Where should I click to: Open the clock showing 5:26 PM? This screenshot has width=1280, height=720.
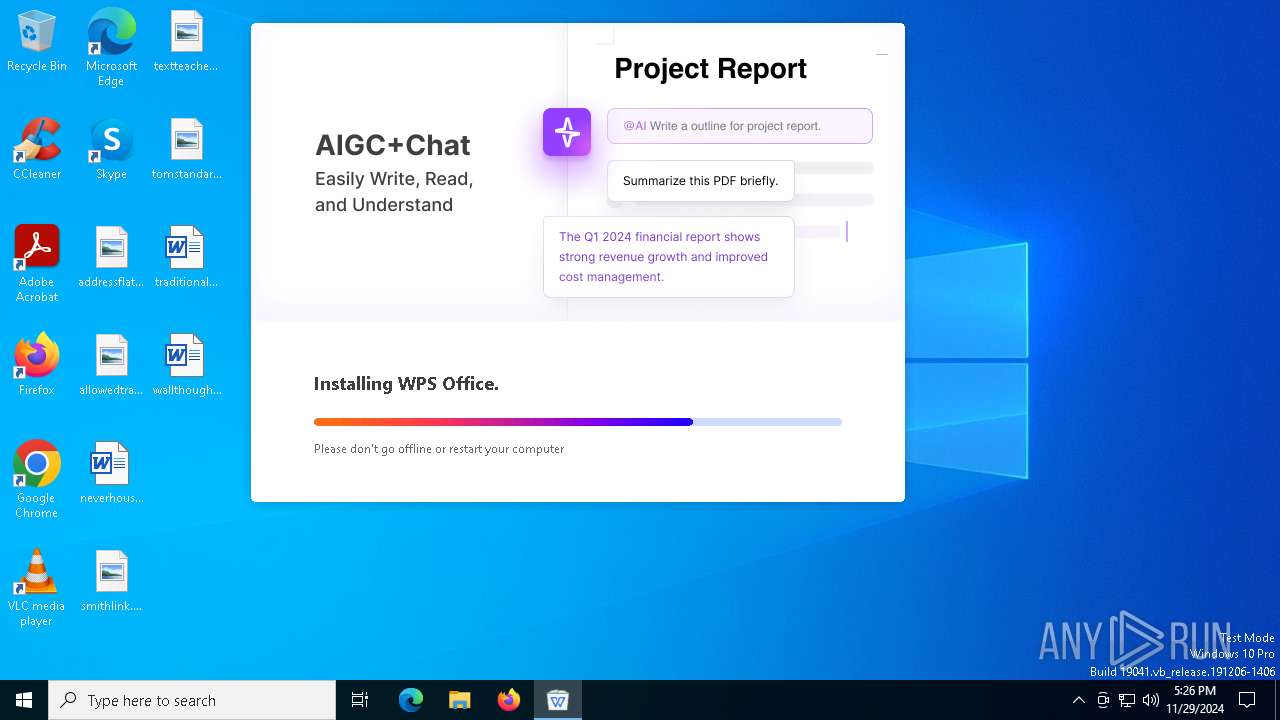pyautogui.click(x=1195, y=700)
